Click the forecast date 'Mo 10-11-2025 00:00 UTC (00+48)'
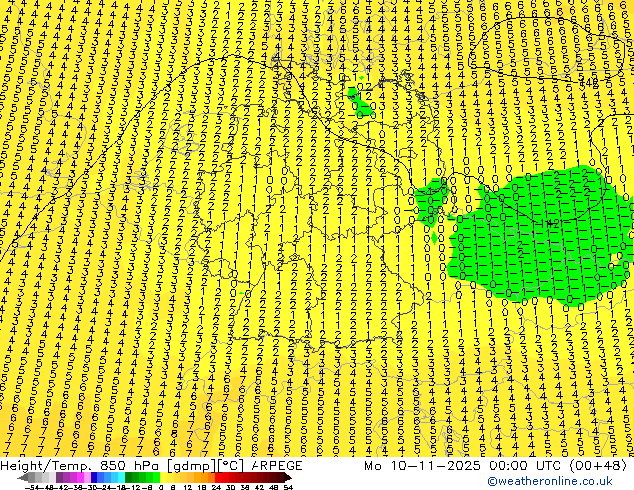 (495, 466)
